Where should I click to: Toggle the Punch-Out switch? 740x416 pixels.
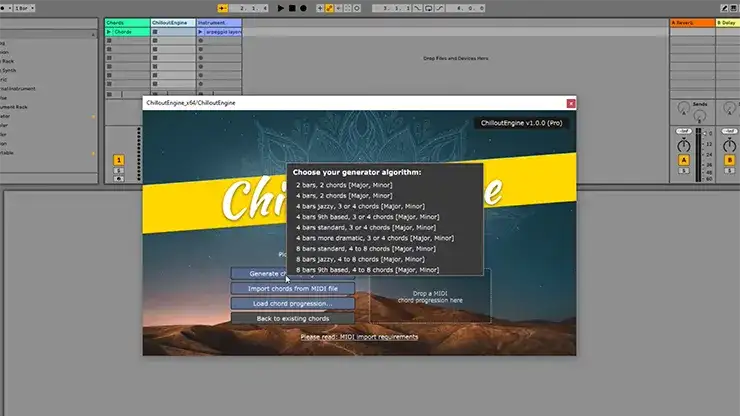click(439, 8)
